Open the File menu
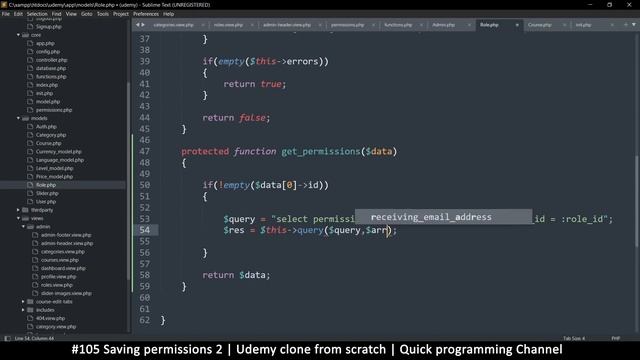The image size is (640, 360). coord(6,14)
